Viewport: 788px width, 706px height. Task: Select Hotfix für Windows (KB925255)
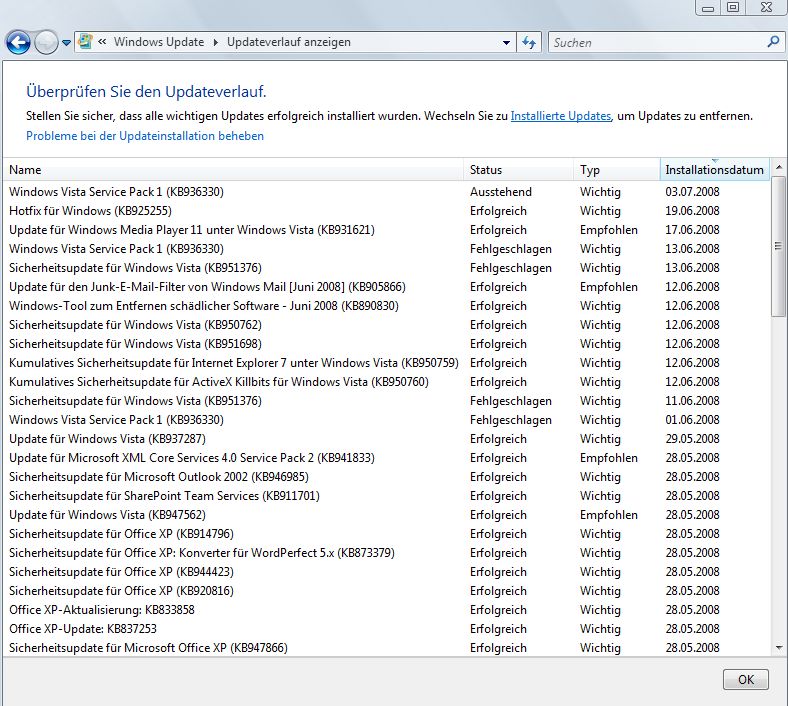pyautogui.click(x=386, y=211)
